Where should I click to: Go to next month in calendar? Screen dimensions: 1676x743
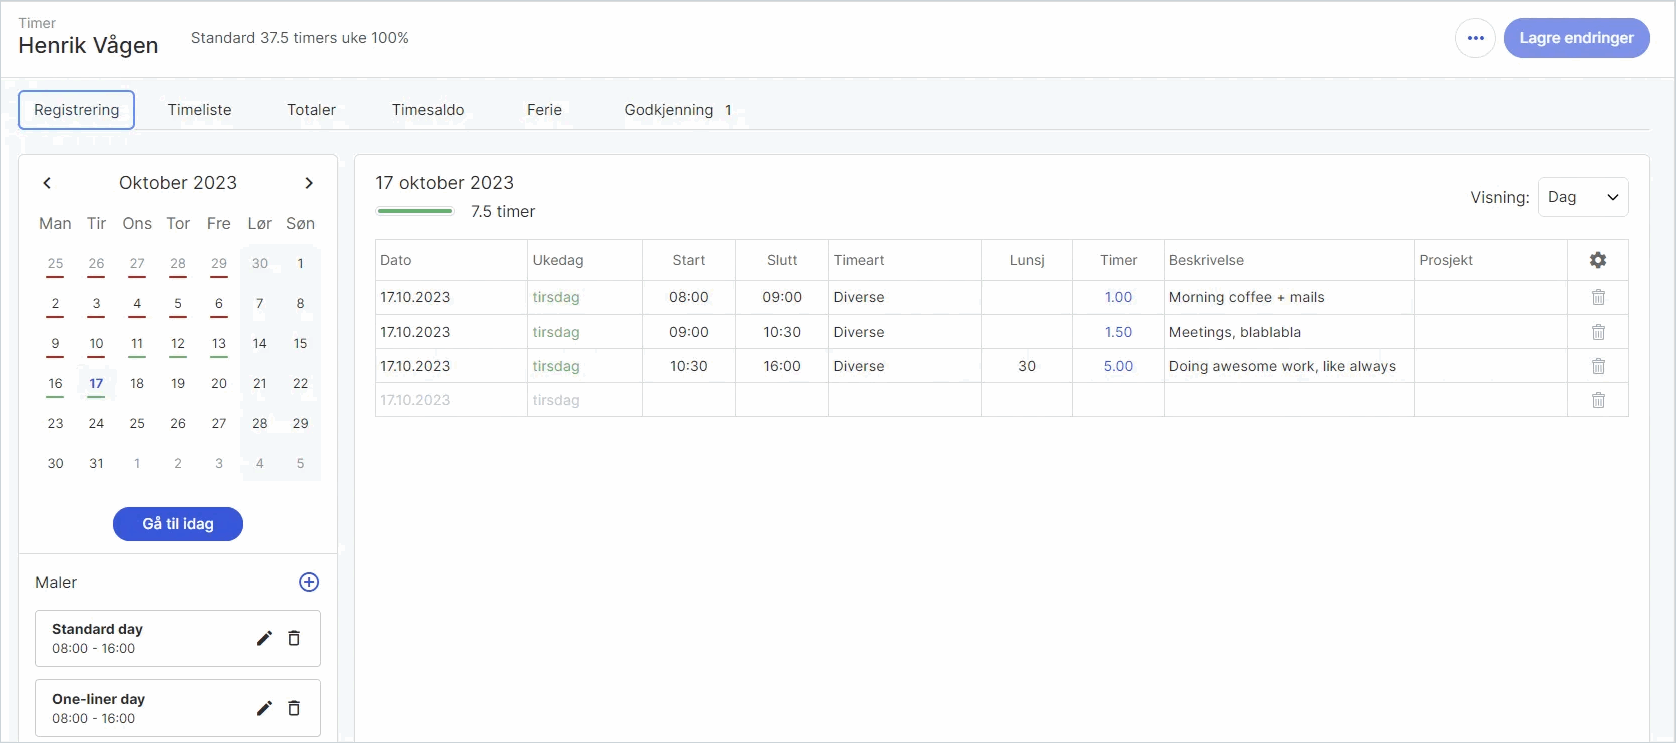309,183
